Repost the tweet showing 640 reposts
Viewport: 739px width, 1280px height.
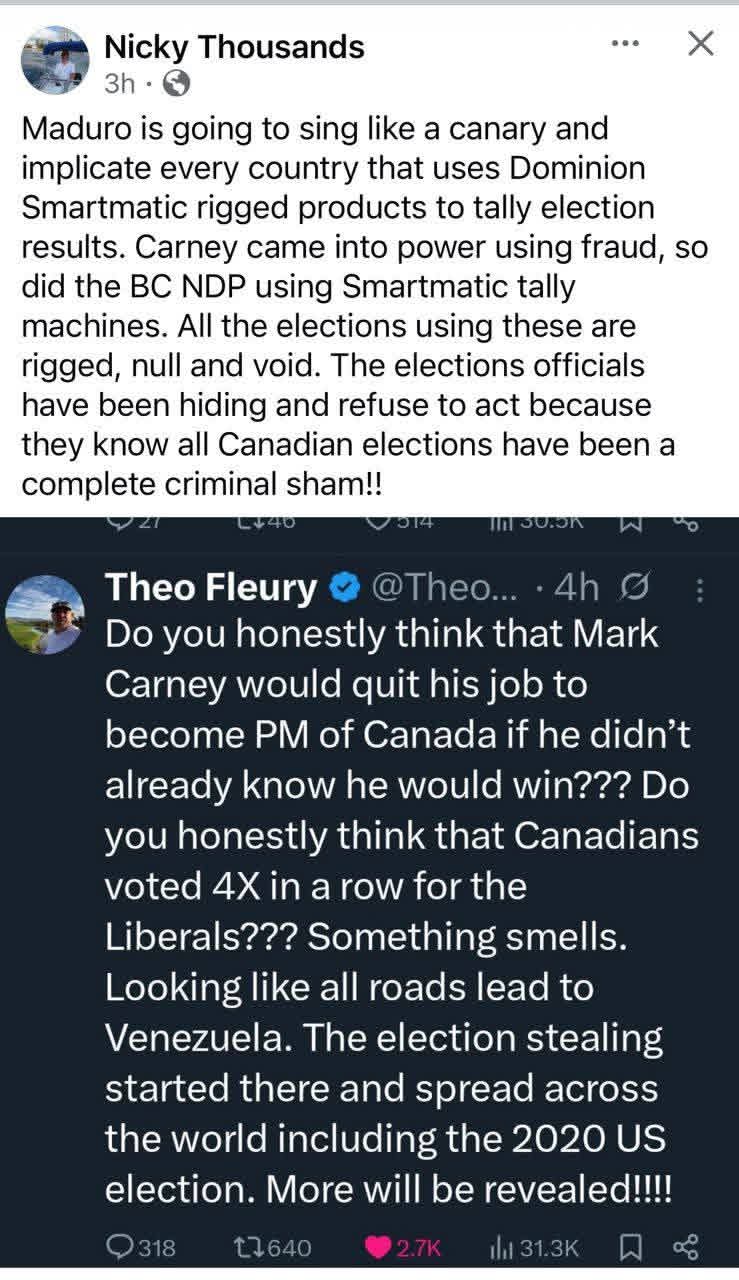(x=271, y=1247)
